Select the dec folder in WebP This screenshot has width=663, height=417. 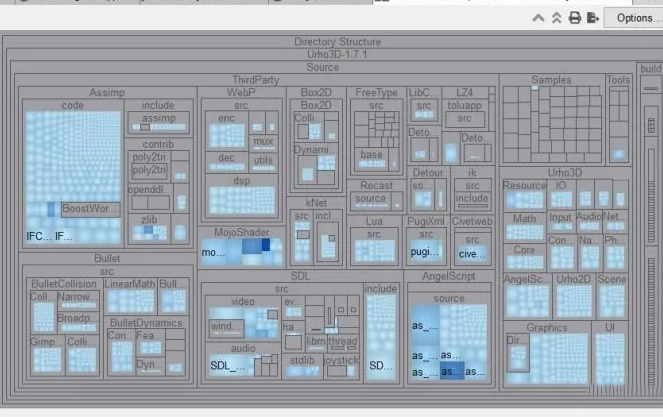[226, 158]
